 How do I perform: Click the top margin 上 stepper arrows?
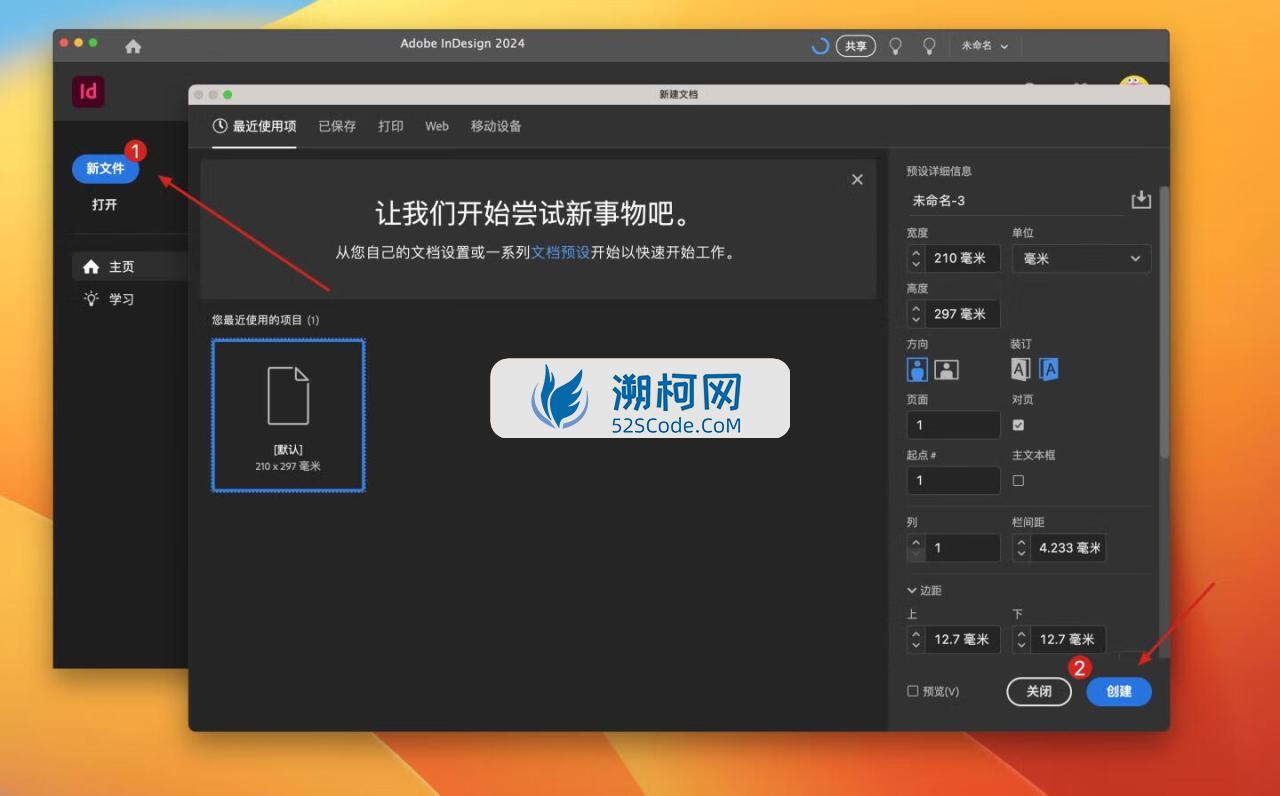tap(916, 639)
